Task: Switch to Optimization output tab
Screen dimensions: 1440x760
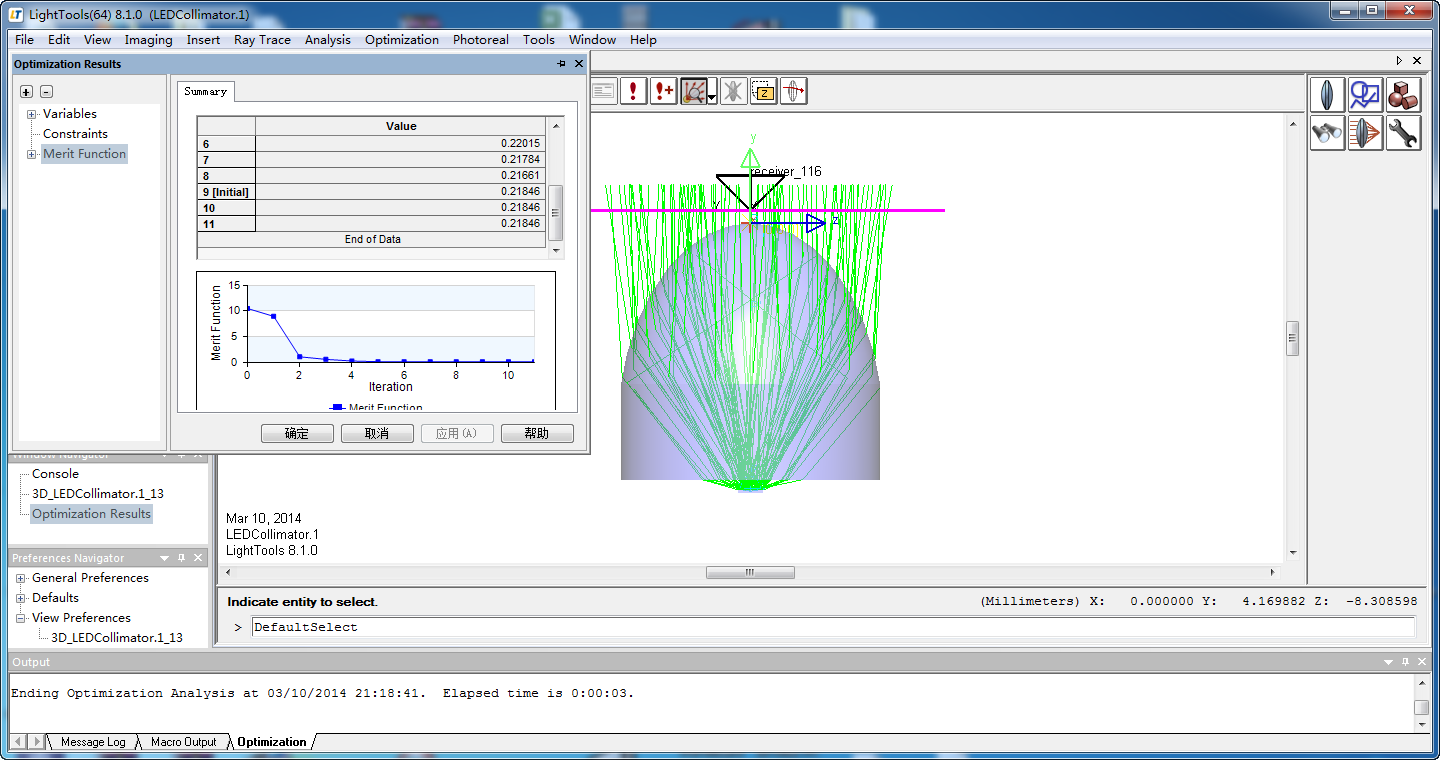Action: pos(272,742)
